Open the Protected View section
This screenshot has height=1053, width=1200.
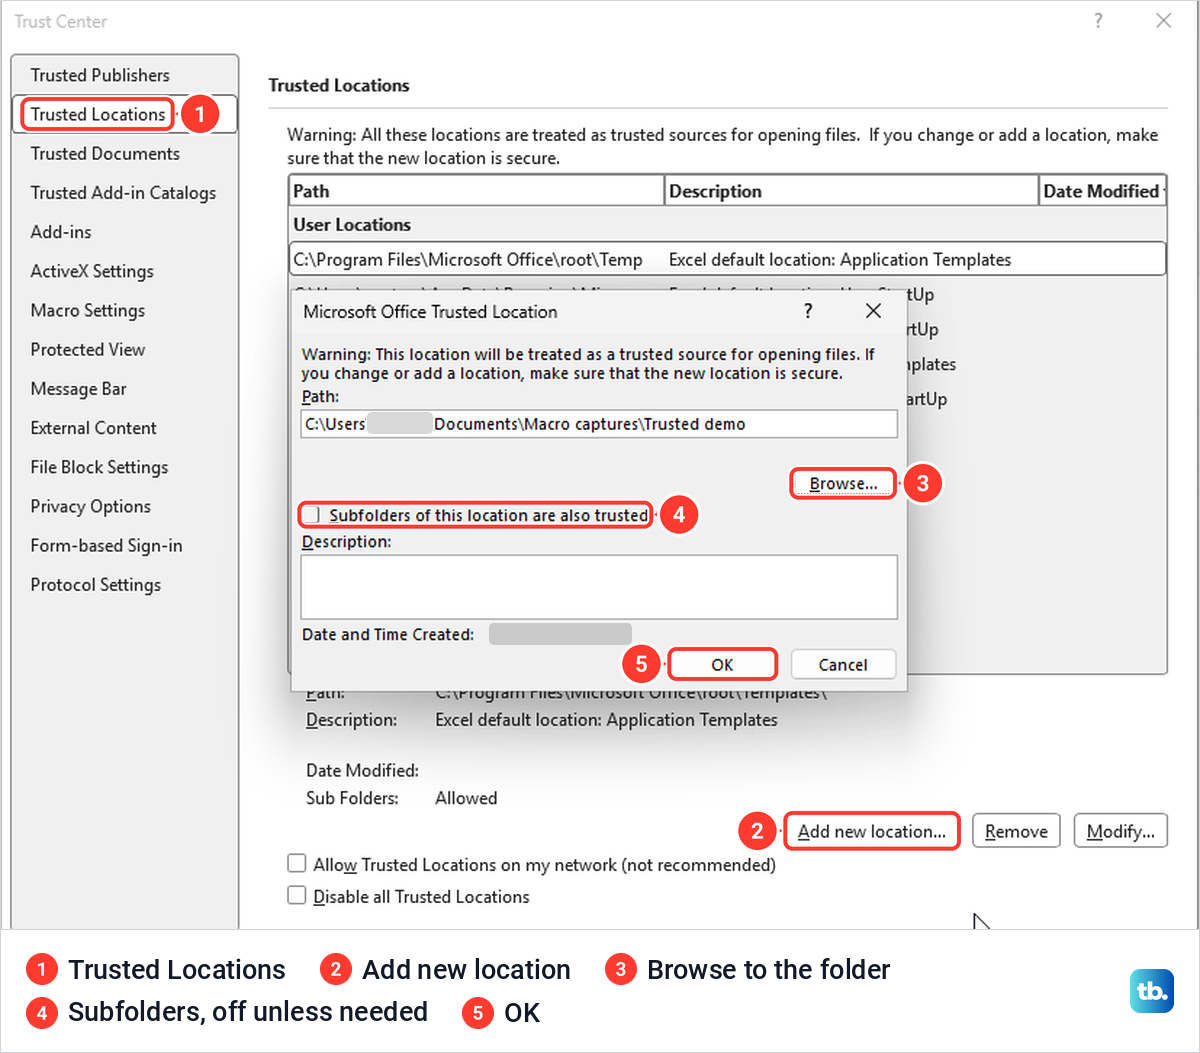coord(88,349)
